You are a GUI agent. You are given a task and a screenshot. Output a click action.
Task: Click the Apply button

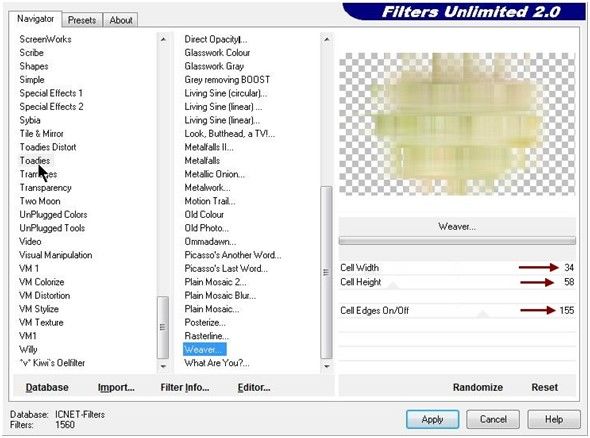[x=432, y=419]
